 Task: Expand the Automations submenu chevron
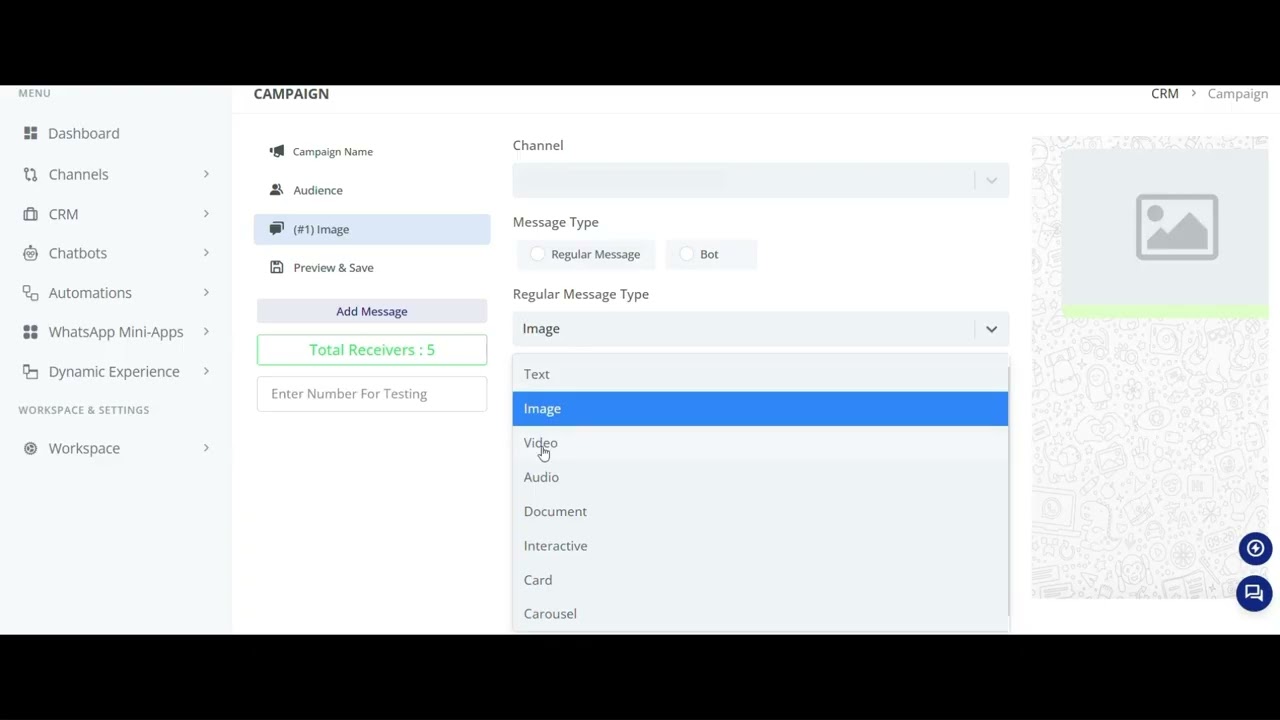pyautogui.click(x=206, y=292)
